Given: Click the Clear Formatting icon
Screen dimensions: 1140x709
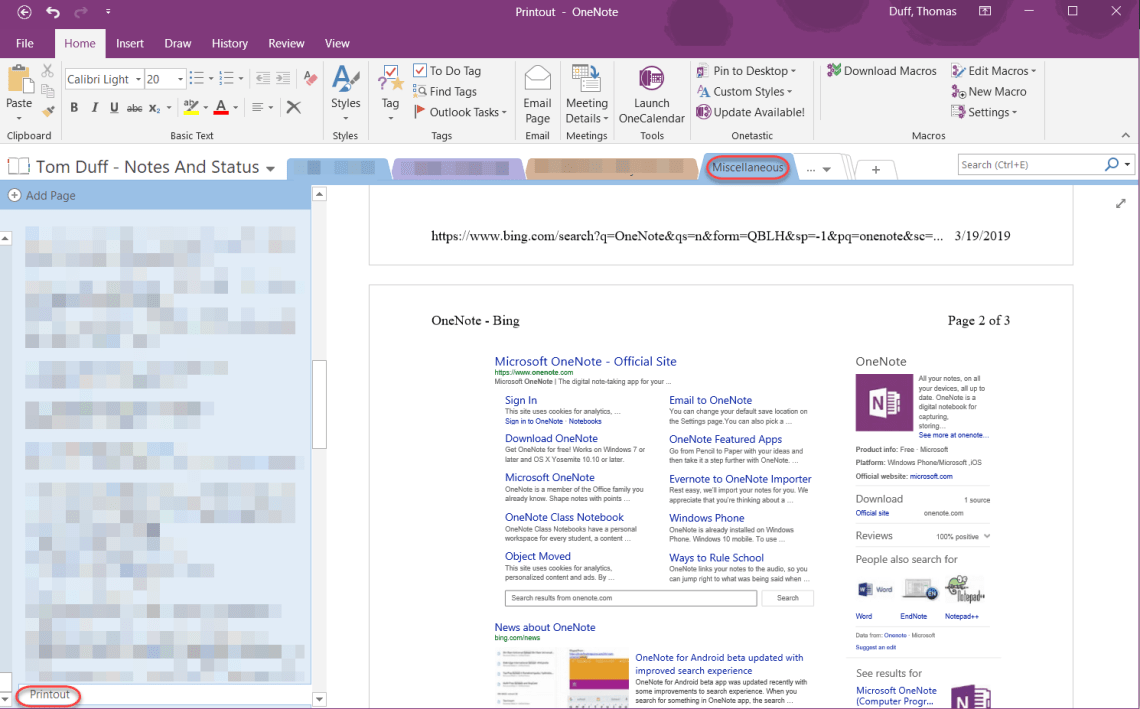Looking at the screenshot, I should point(293,107).
